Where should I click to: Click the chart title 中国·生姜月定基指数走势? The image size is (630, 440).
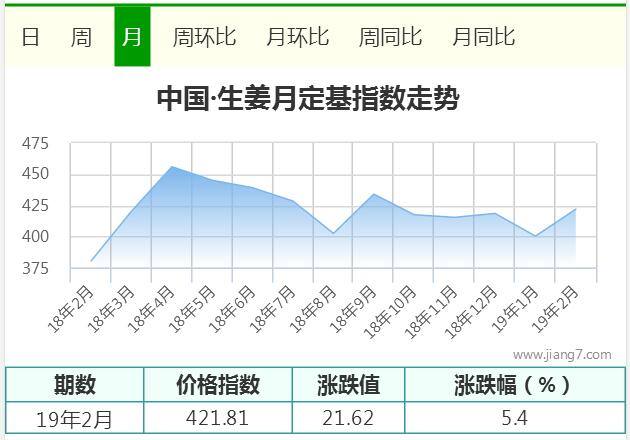click(308, 98)
